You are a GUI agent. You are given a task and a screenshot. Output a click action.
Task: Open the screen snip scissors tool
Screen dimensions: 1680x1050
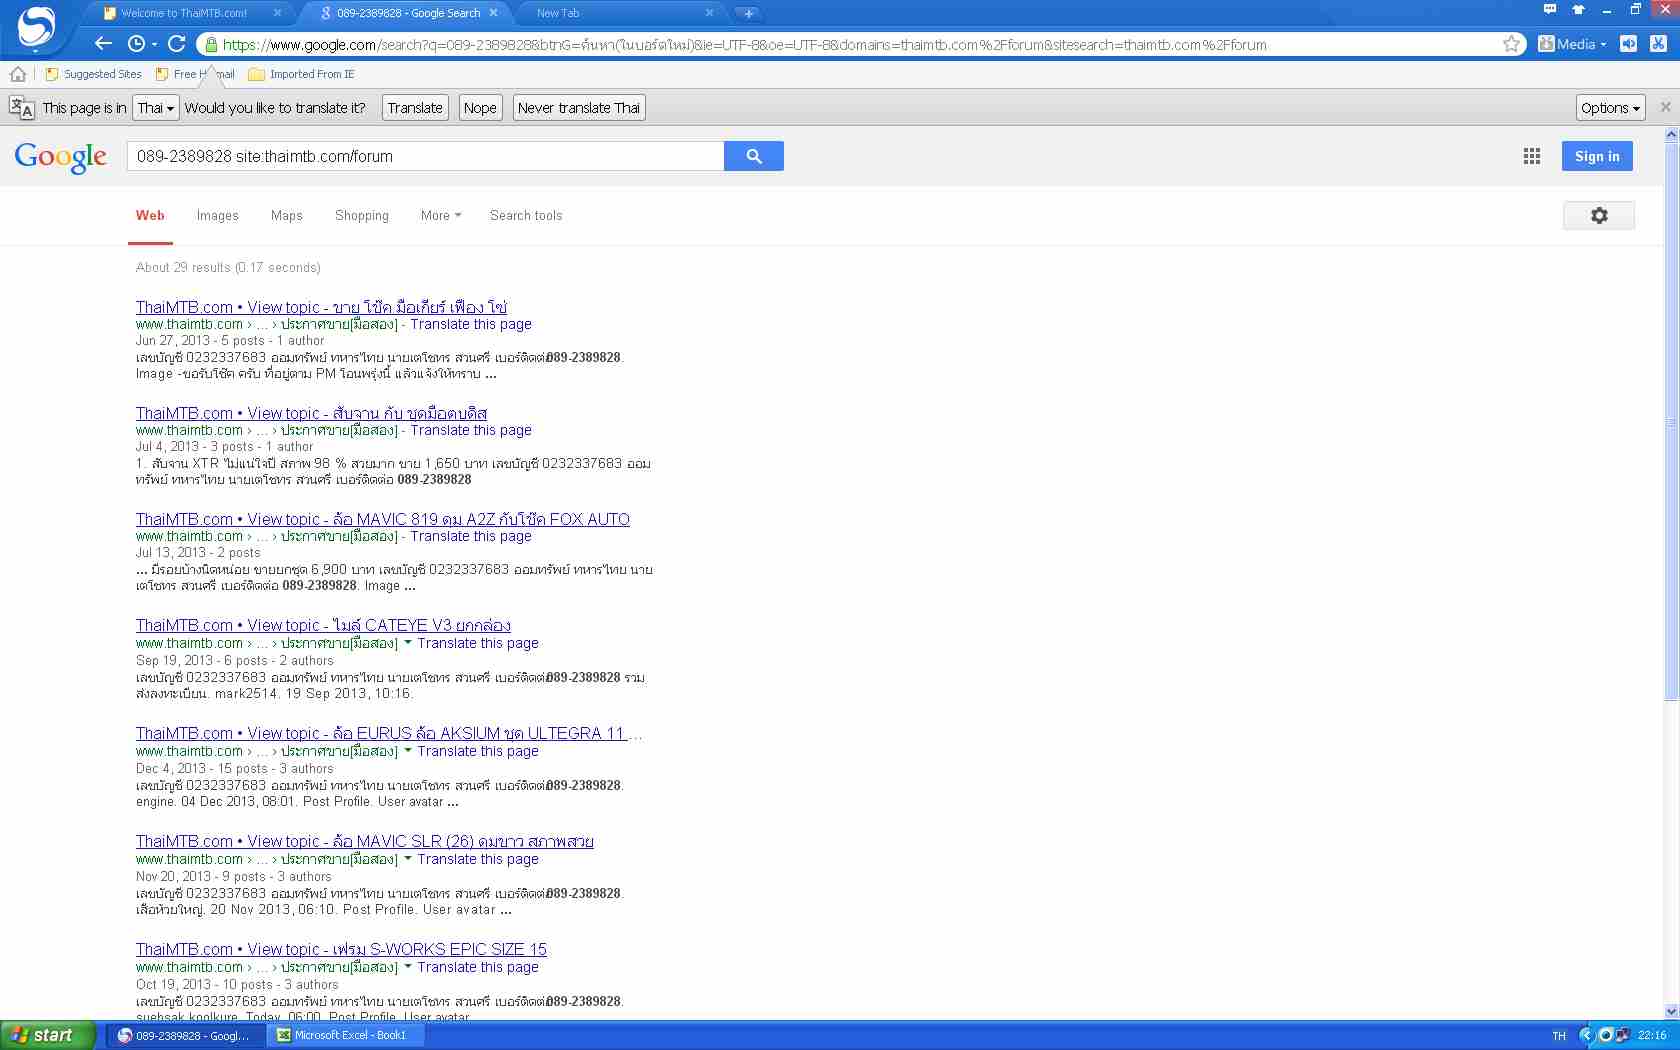point(1658,44)
